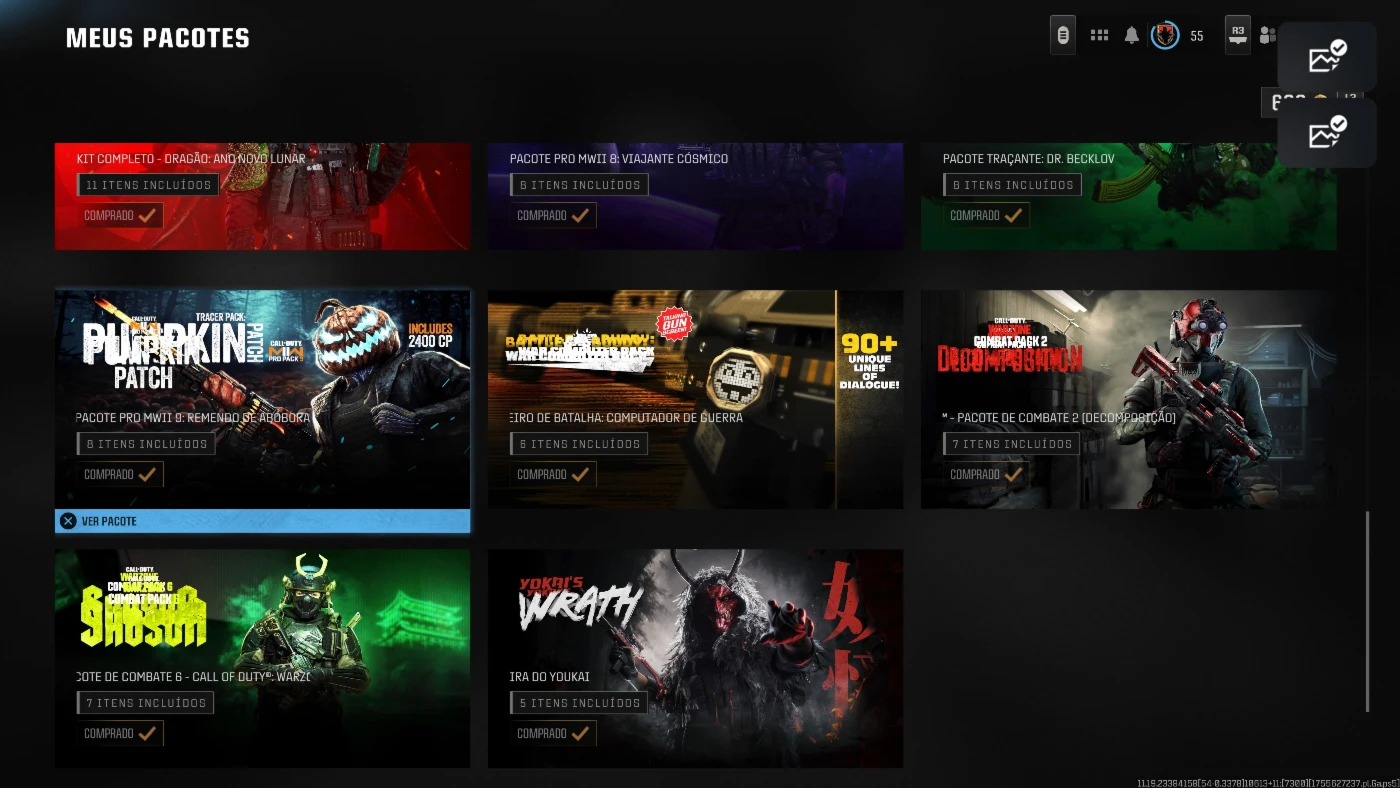1400x788 pixels.
Task: Click the player level 55
Action: [1197, 36]
